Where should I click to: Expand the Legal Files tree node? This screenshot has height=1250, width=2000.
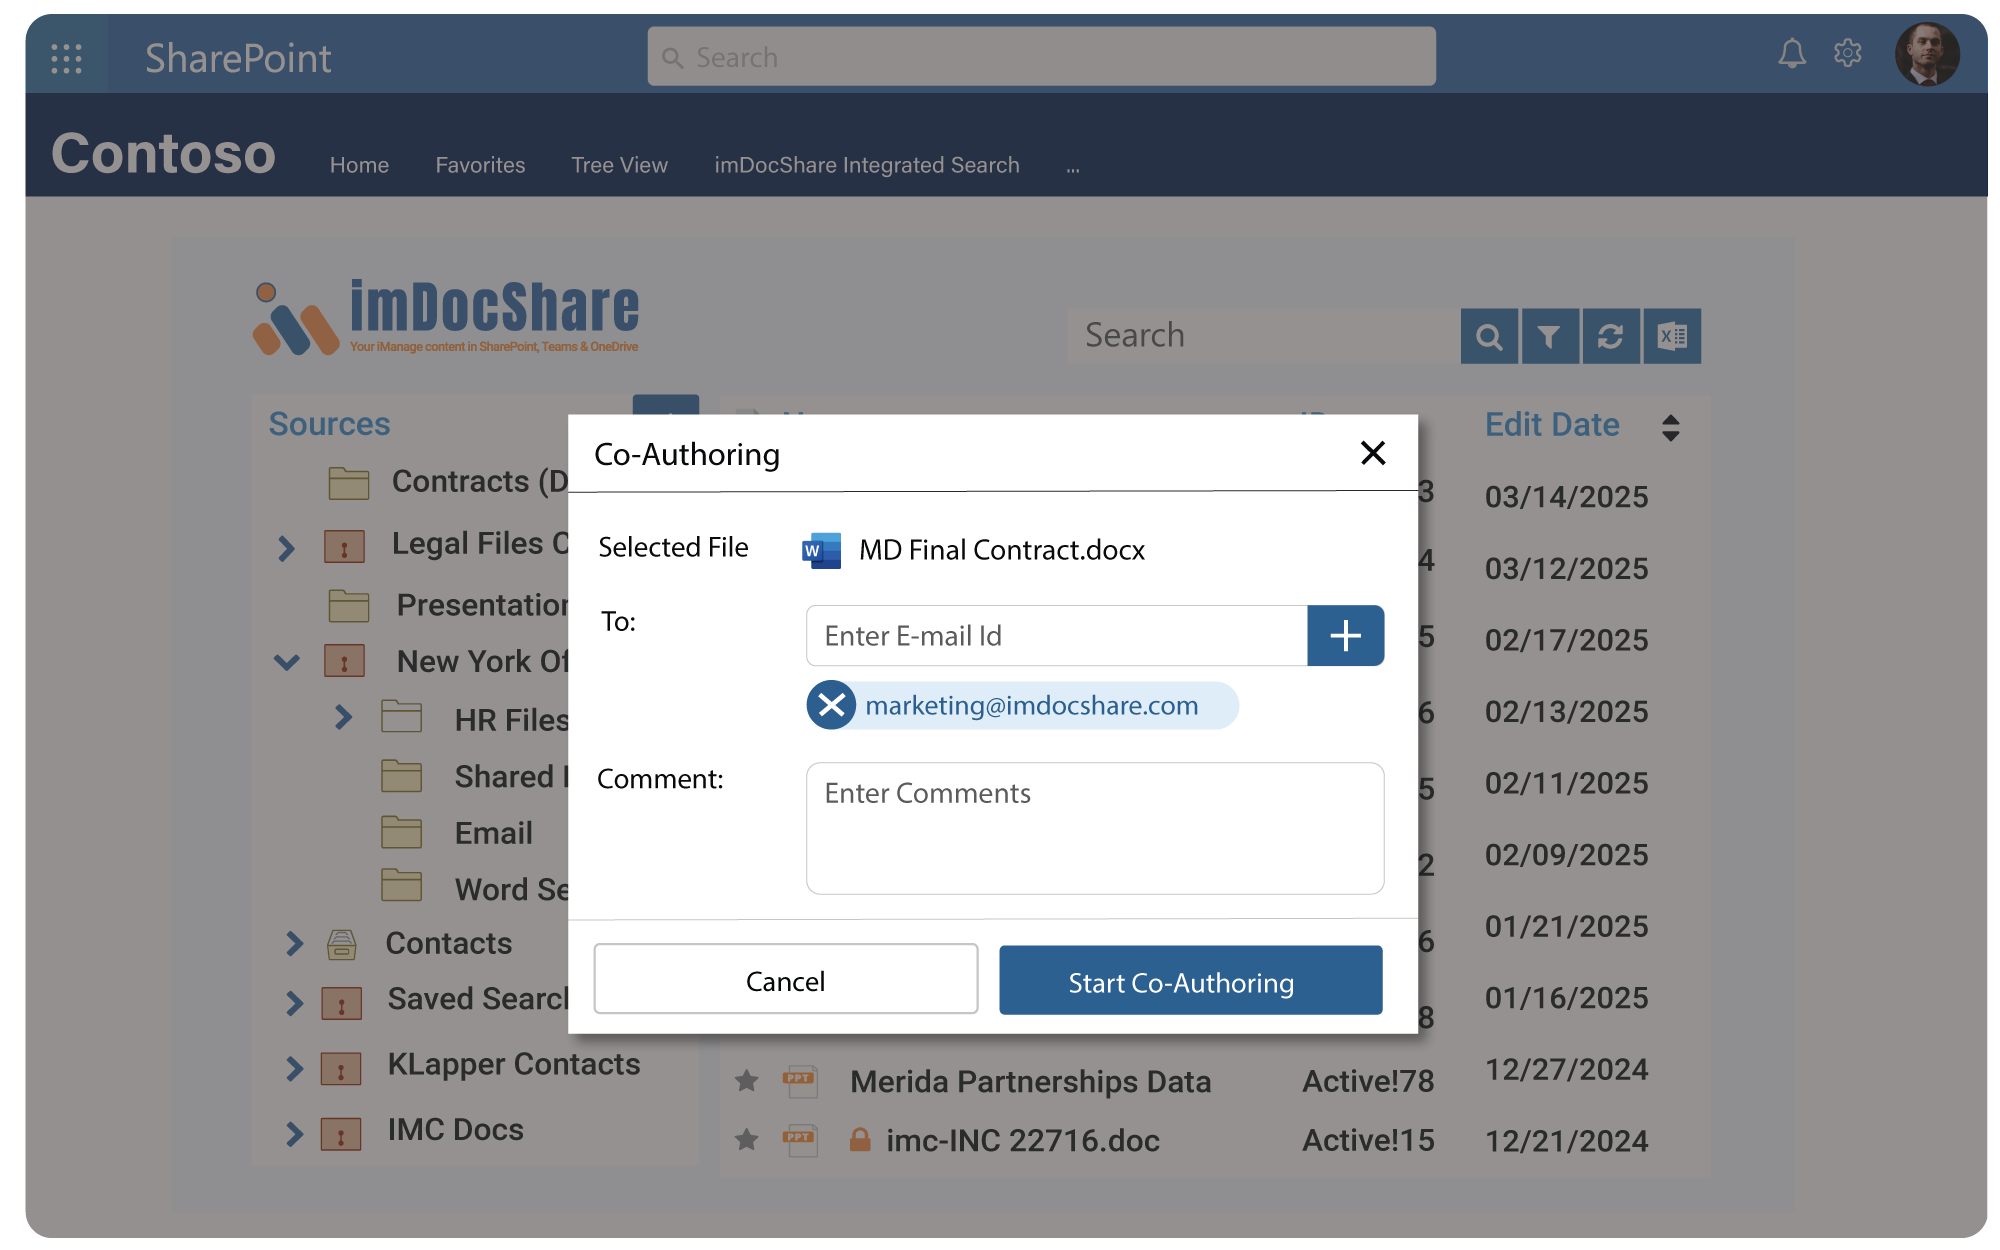click(x=286, y=547)
